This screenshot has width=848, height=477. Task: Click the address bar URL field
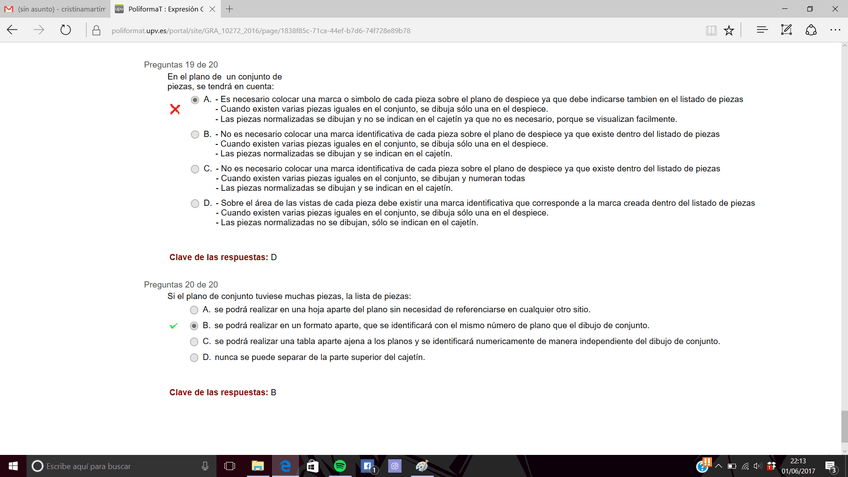(x=400, y=30)
